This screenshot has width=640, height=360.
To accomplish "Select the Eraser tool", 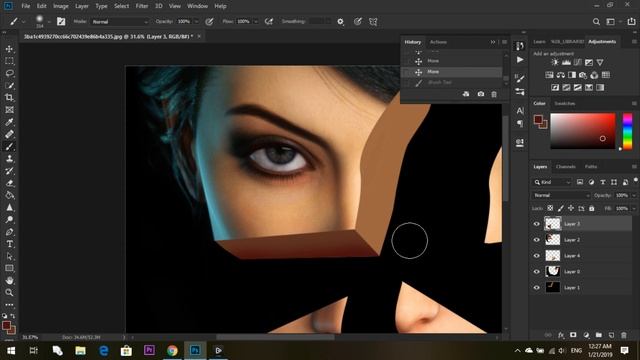I will pyautogui.click(x=9, y=183).
